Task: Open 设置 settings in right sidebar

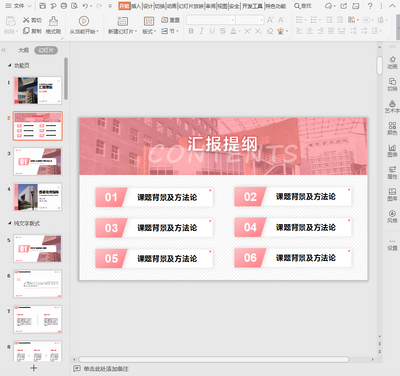Action: [x=392, y=245]
